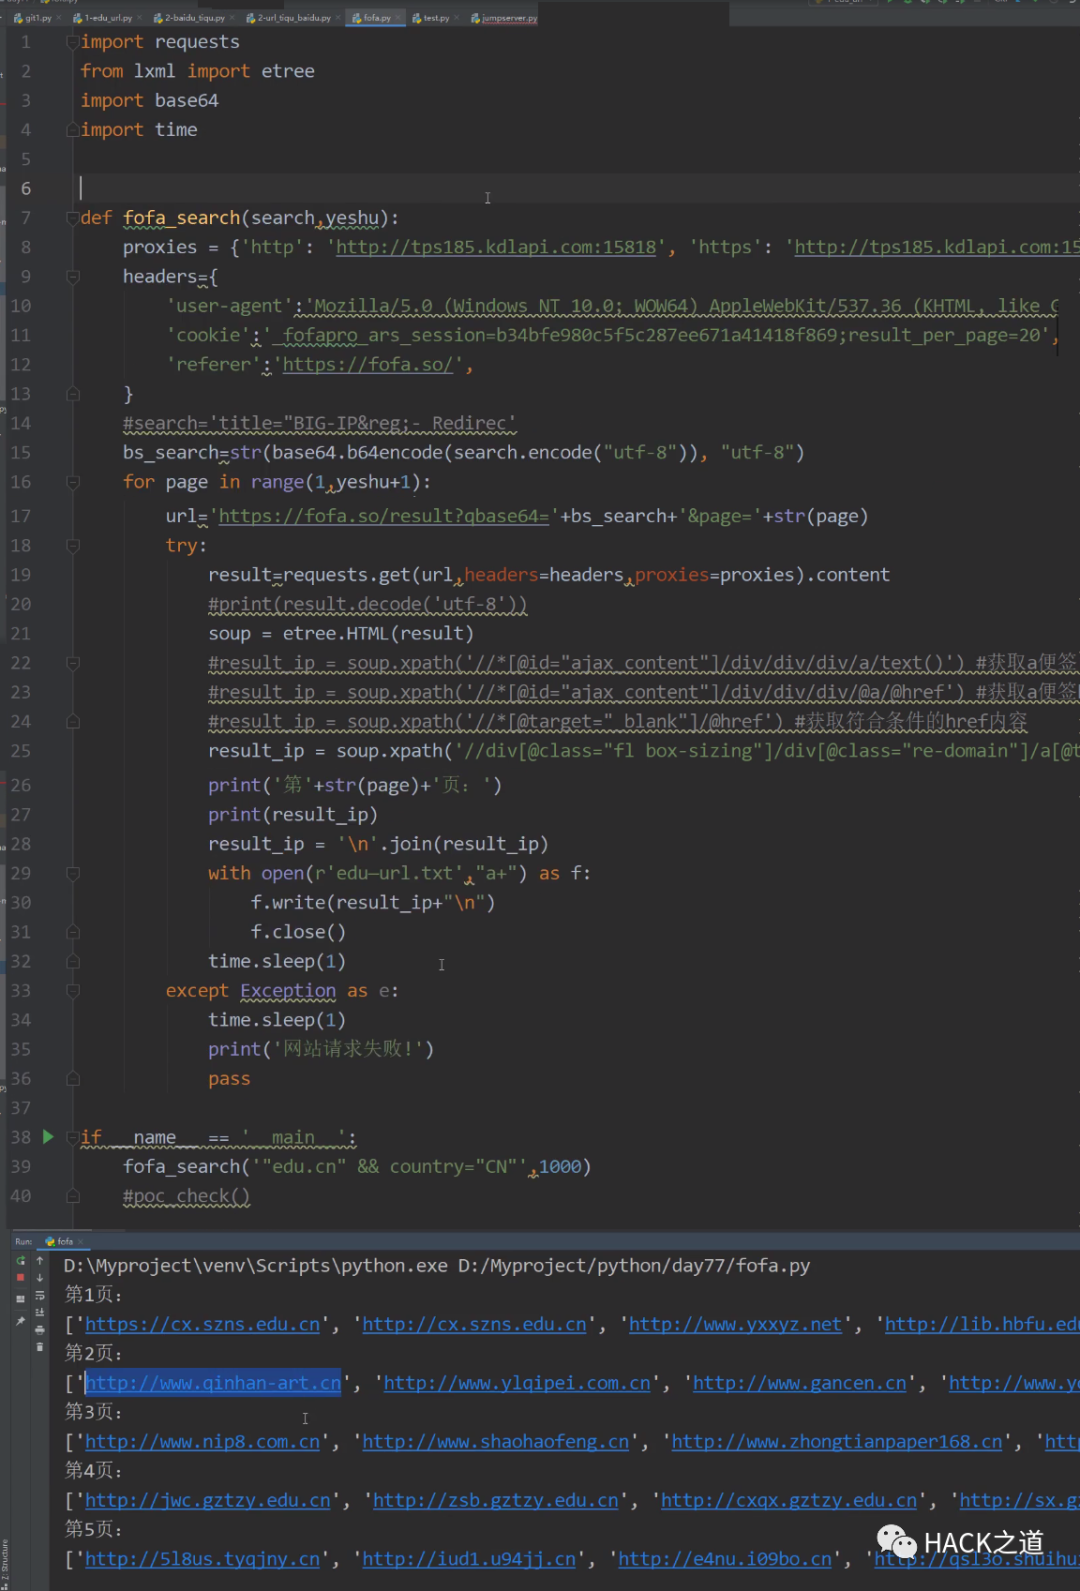1080x1591 pixels.
Task: Open http://cxqx.gztzy.edu.cn link
Action: tap(789, 1500)
